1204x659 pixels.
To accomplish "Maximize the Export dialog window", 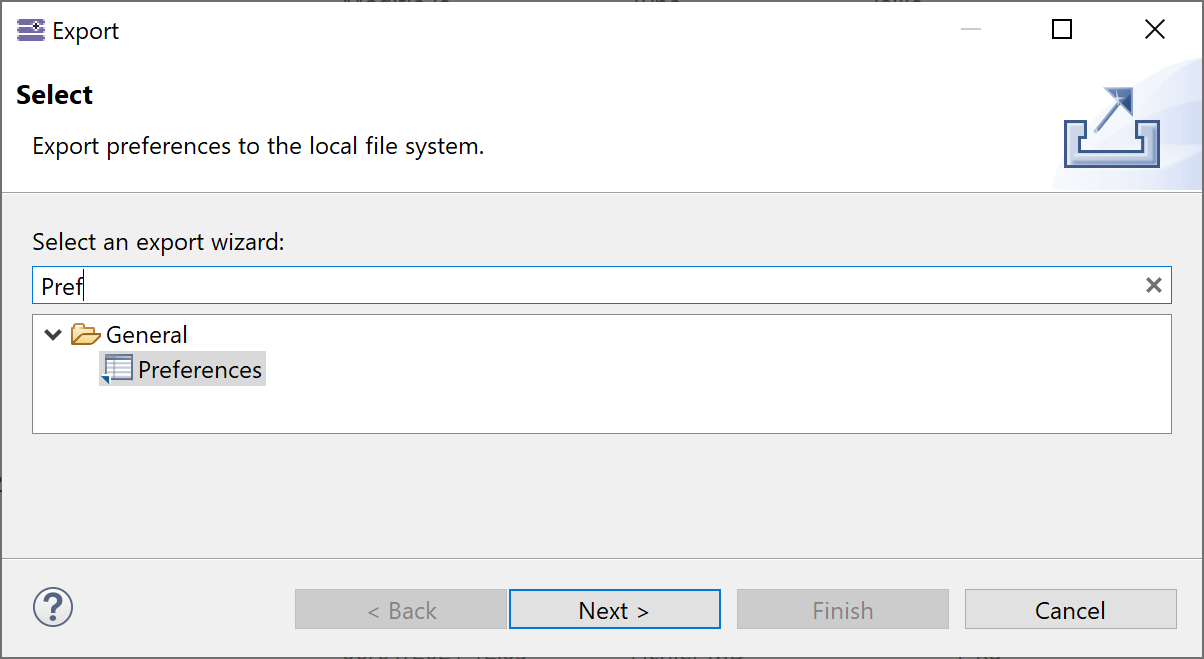I will pos(1062,30).
